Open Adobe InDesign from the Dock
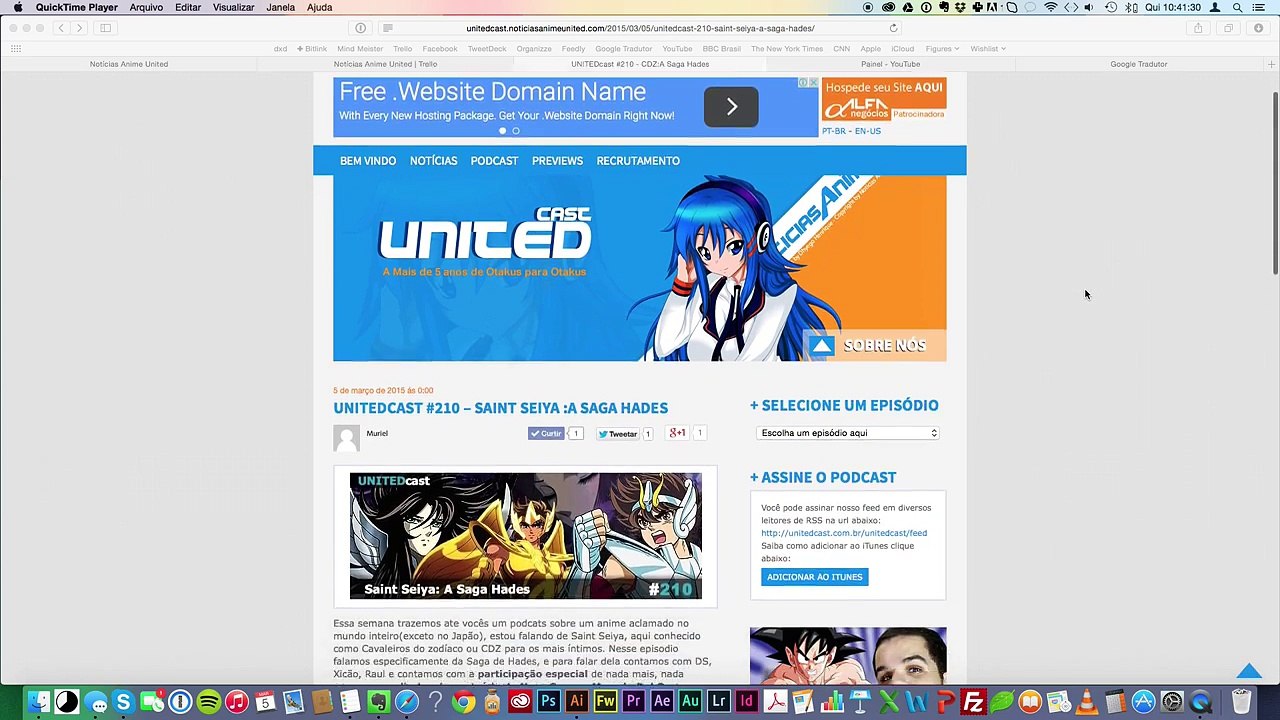This screenshot has width=1280, height=720. 747,702
